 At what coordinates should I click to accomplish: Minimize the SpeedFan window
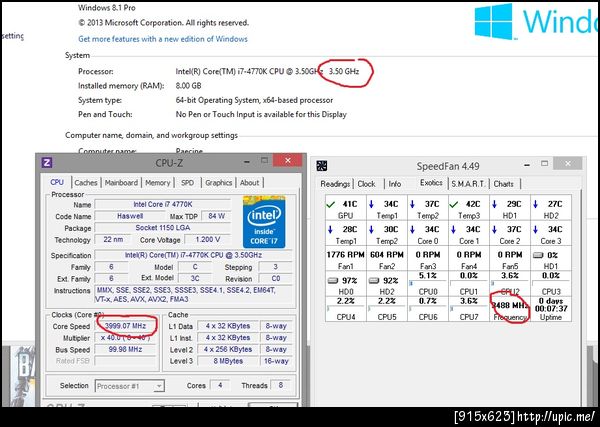pos(527,165)
